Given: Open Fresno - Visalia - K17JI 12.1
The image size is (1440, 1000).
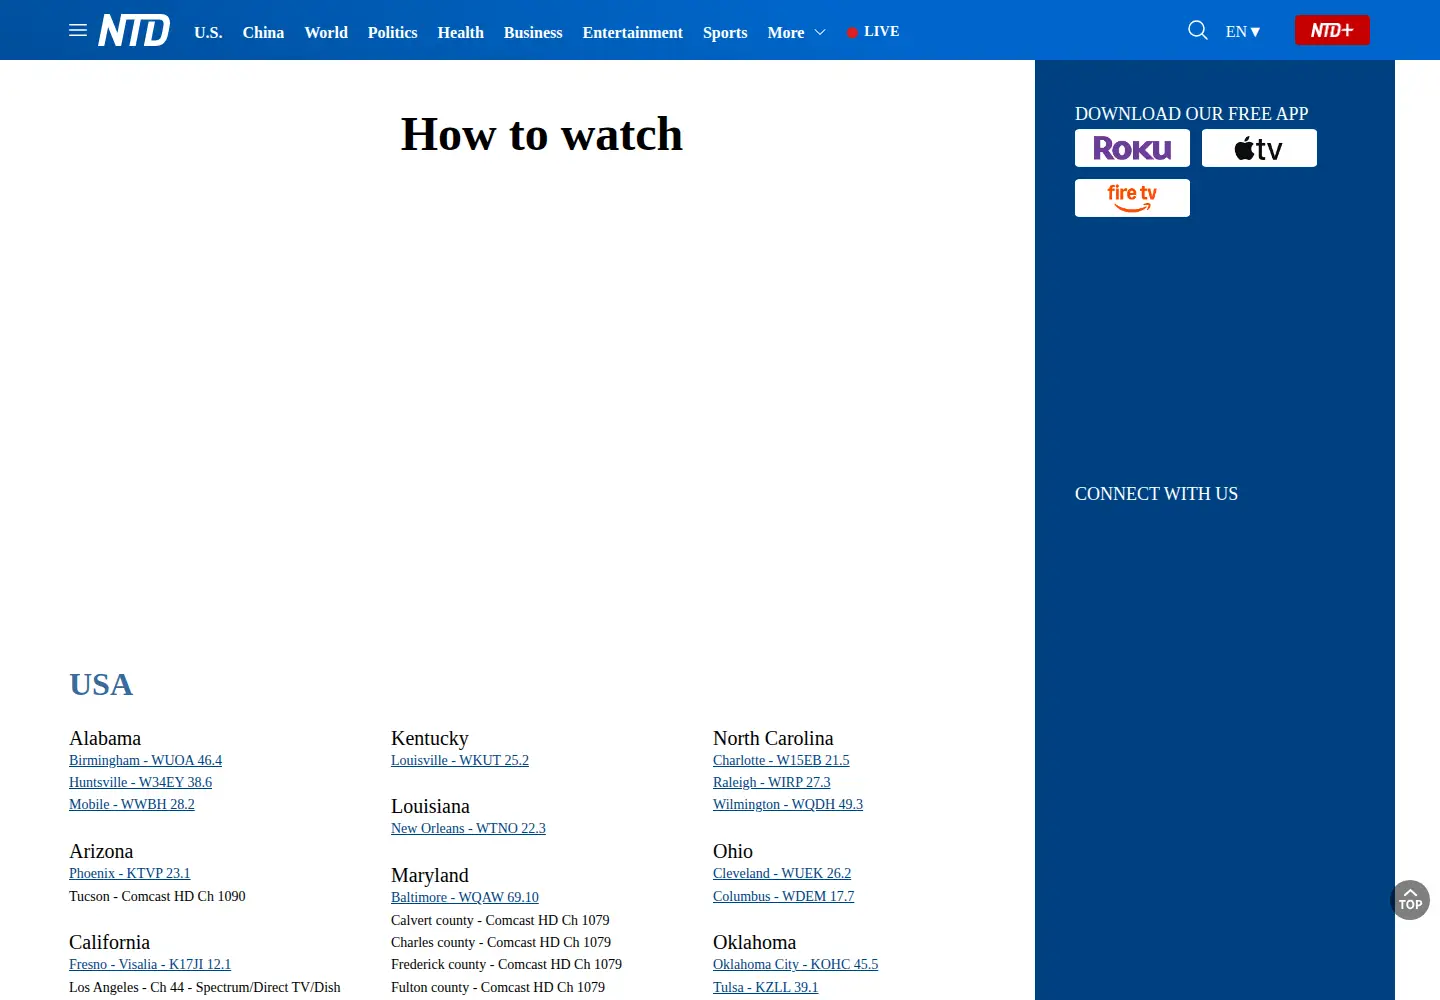Looking at the screenshot, I should pos(150,965).
